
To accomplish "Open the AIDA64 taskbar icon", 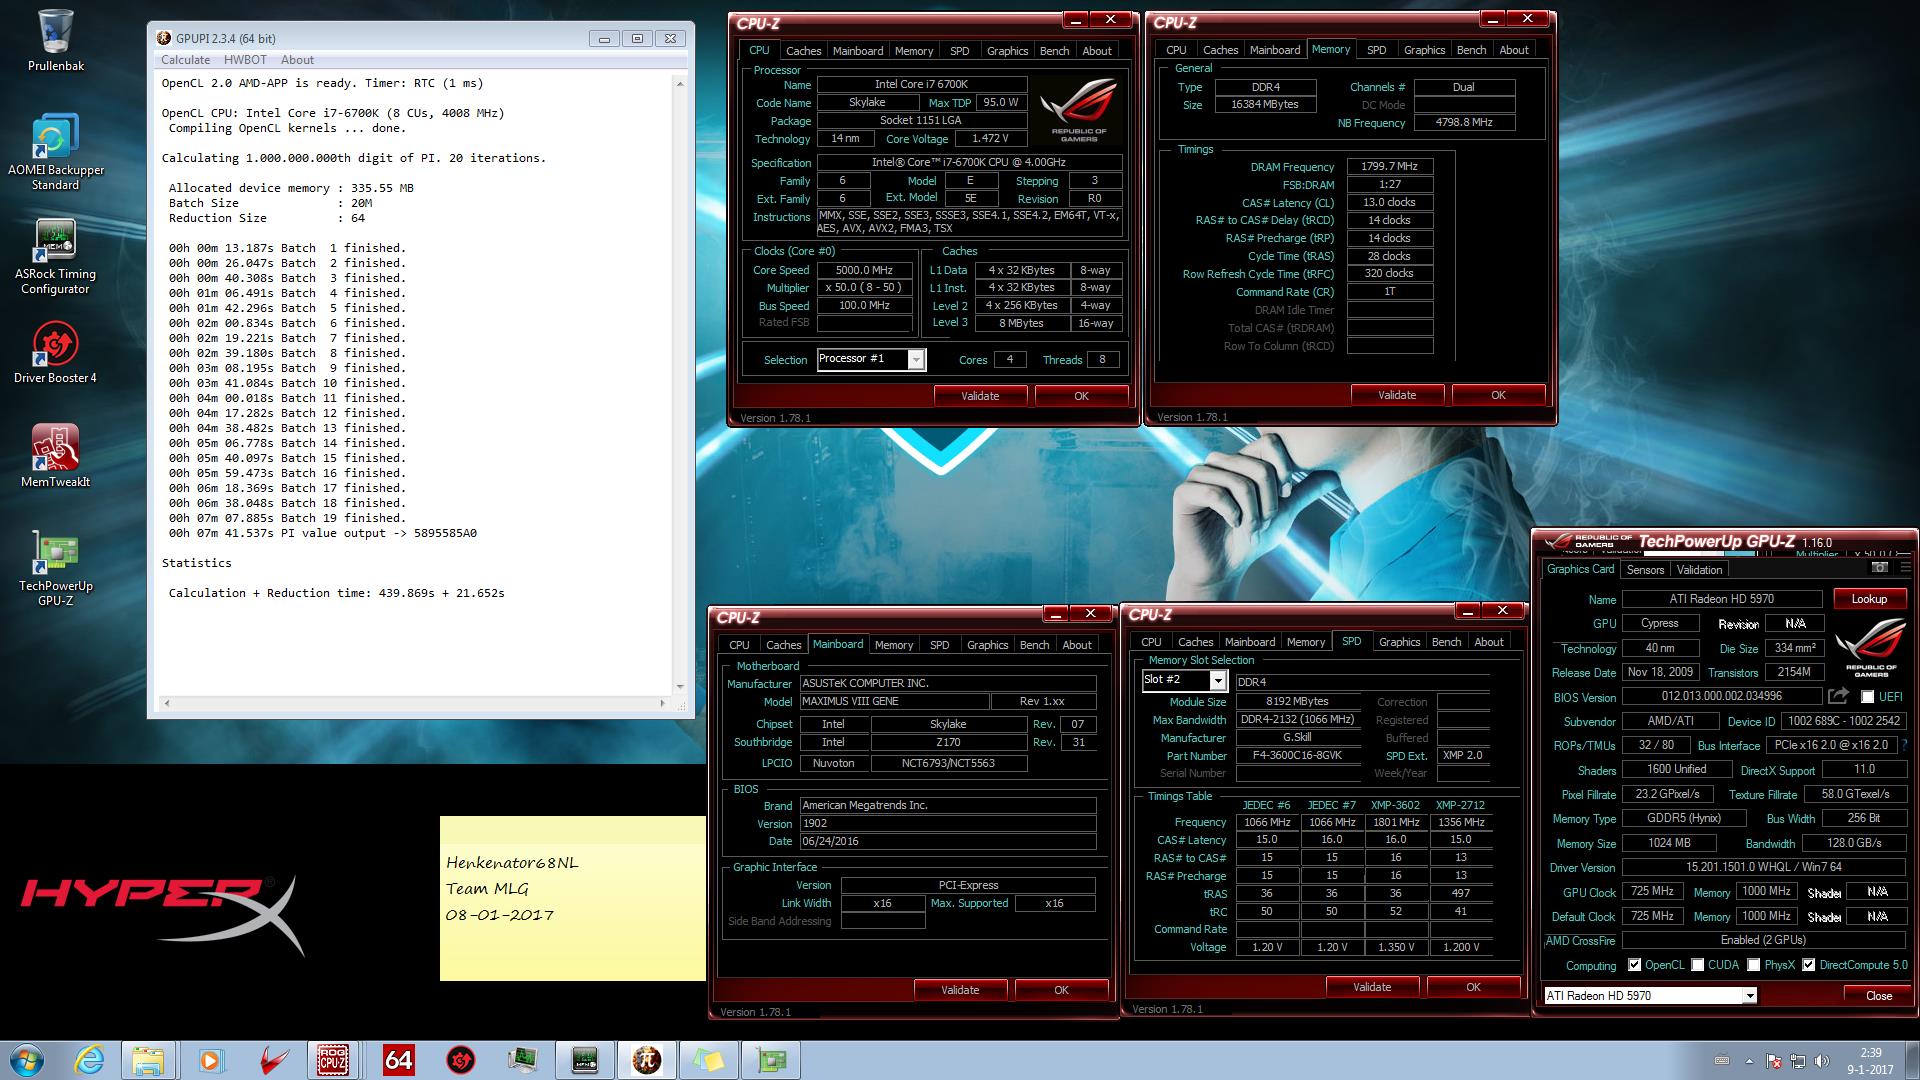I will 398,1060.
